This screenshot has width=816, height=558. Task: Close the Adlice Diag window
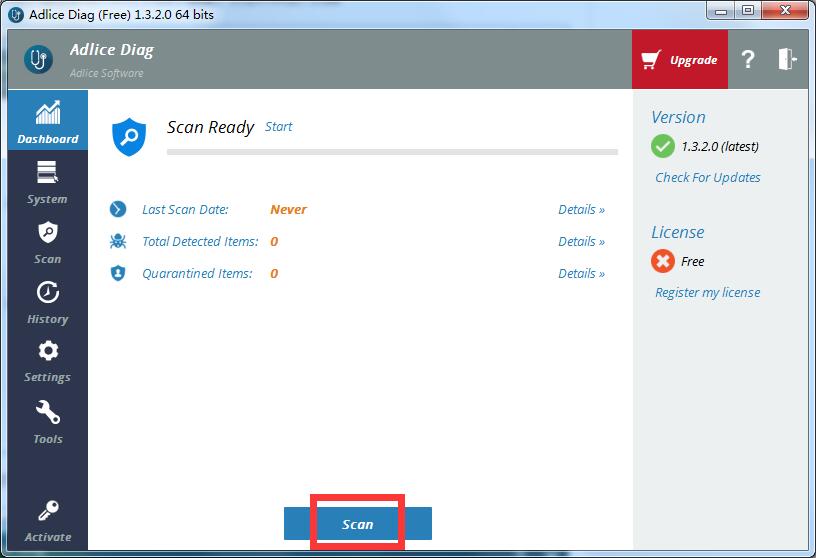pos(785,11)
